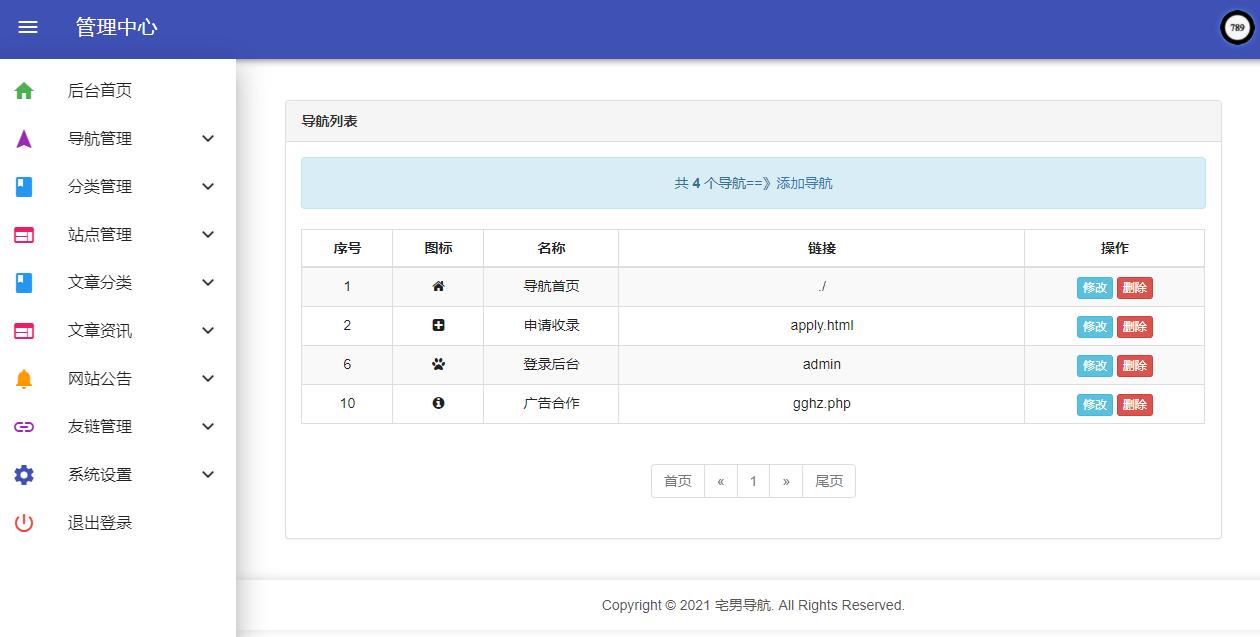The width and height of the screenshot is (1260, 637).
Task: Click the green home icon in sidebar
Action: tap(24, 91)
